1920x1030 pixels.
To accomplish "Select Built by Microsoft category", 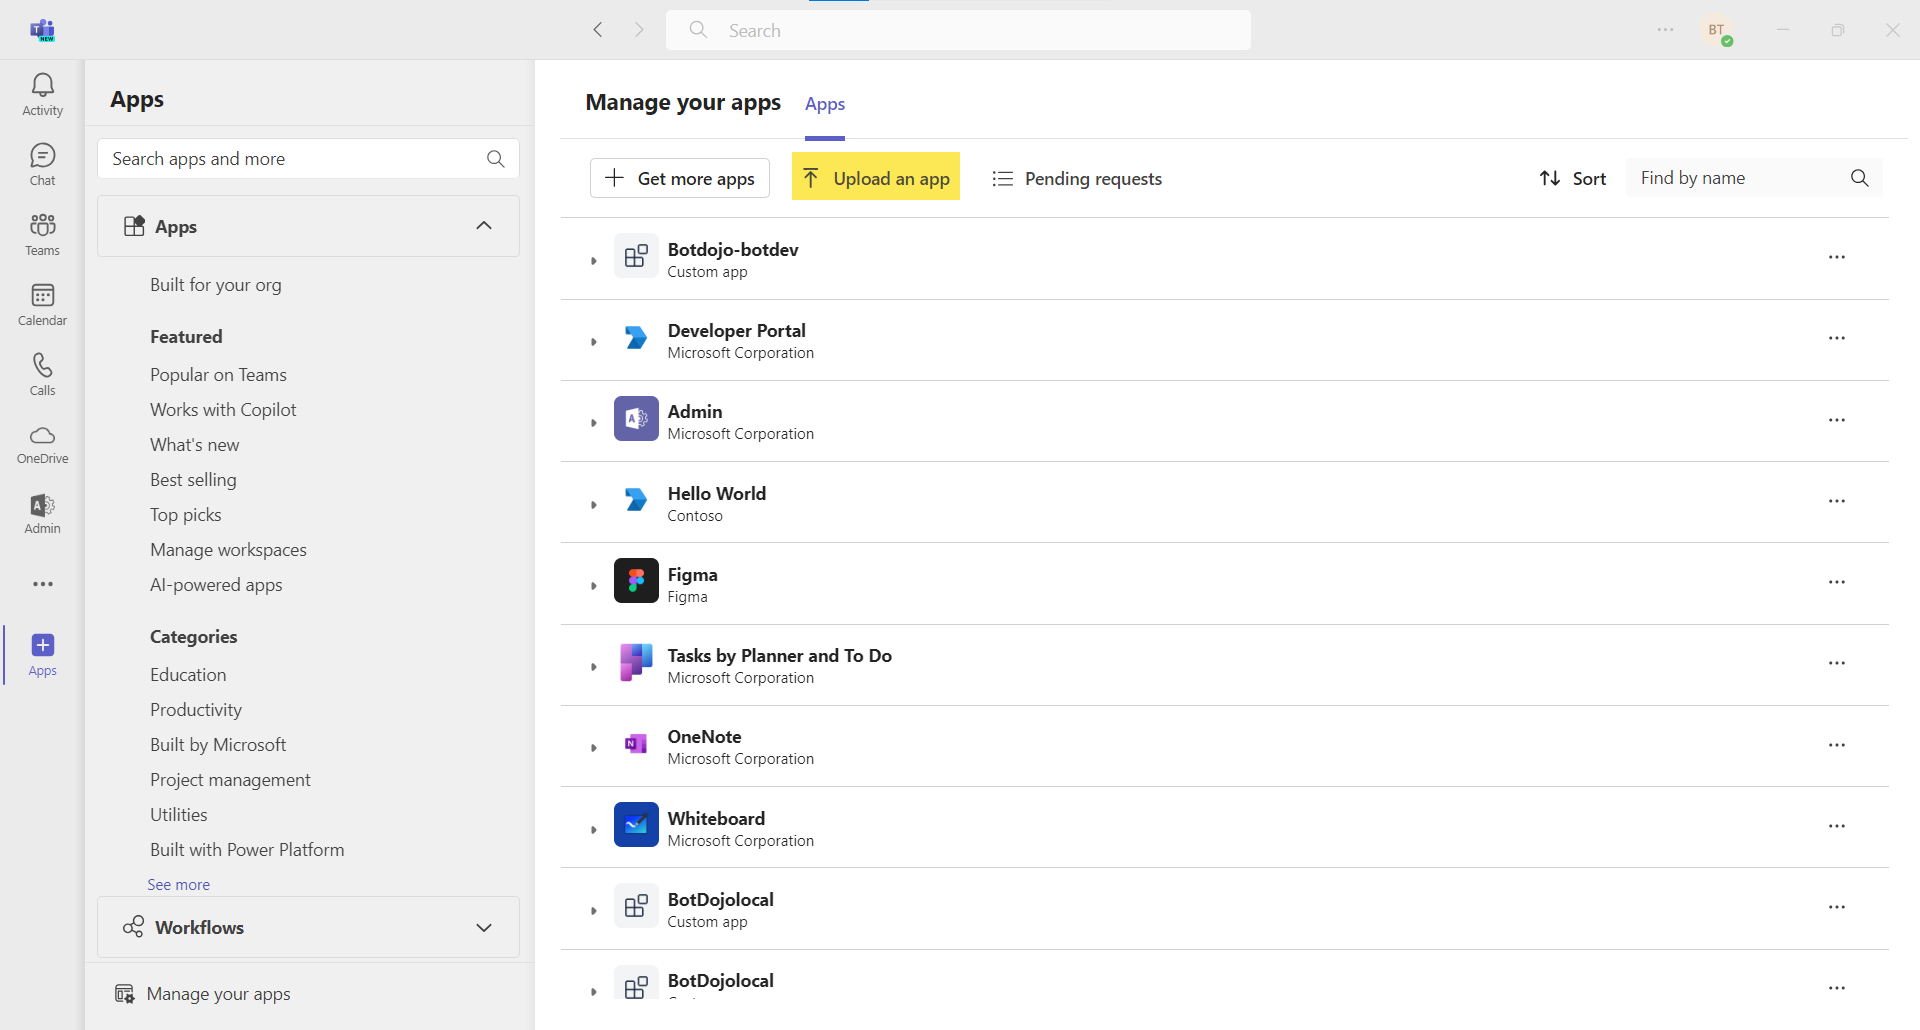I will point(218,745).
